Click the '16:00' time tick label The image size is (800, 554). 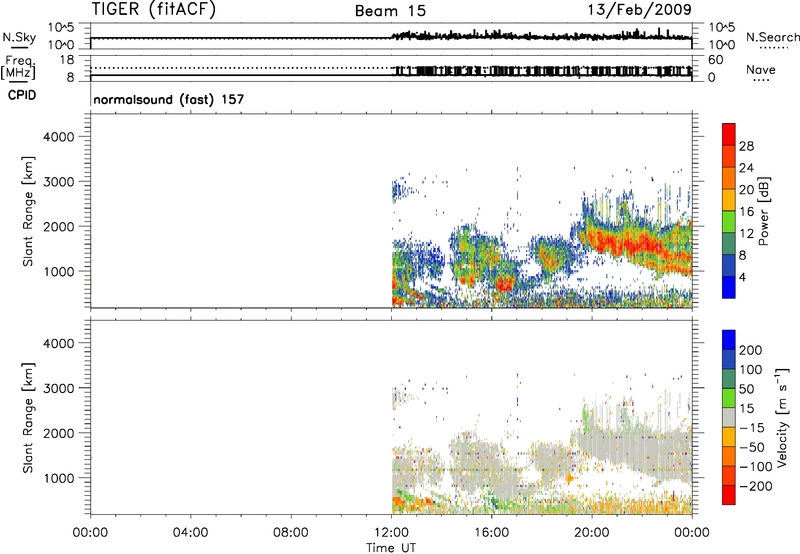[491, 533]
